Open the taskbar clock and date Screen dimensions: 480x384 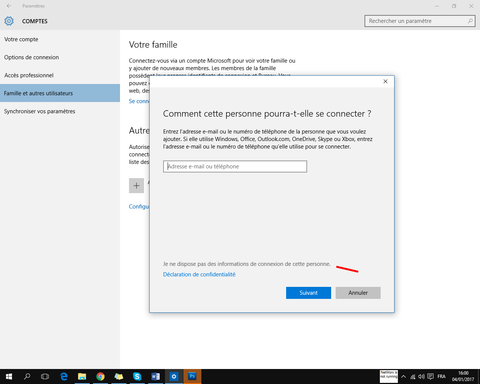(463, 376)
